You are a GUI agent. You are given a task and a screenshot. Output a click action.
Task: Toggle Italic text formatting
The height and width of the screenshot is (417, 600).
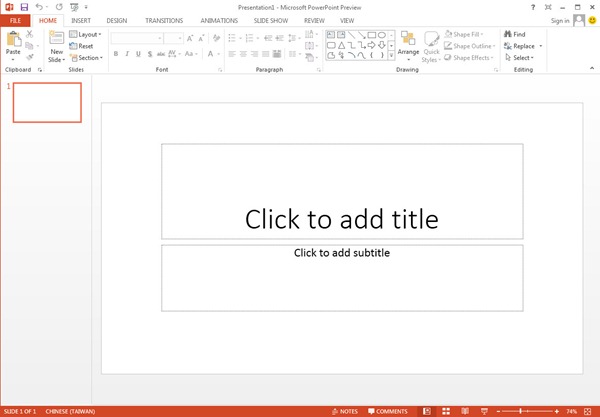click(x=127, y=55)
